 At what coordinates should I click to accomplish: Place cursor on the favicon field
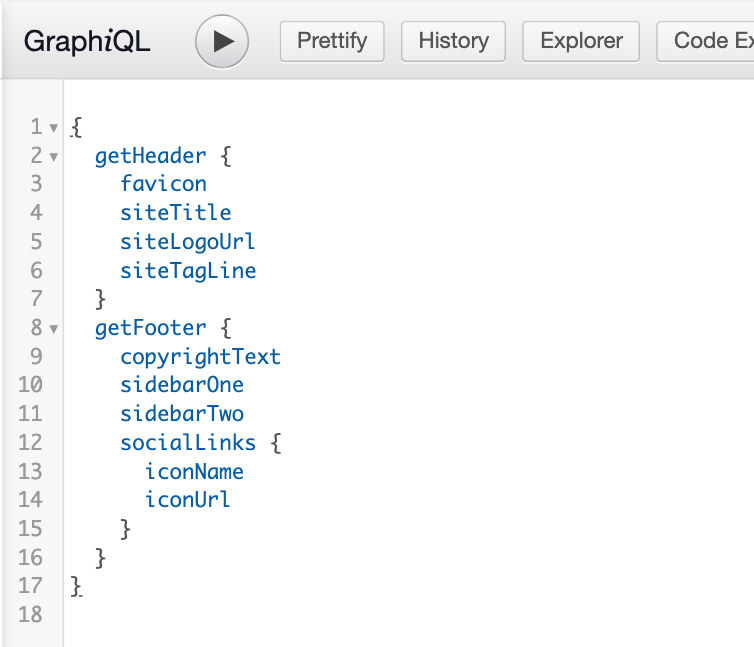pyautogui.click(x=163, y=184)
